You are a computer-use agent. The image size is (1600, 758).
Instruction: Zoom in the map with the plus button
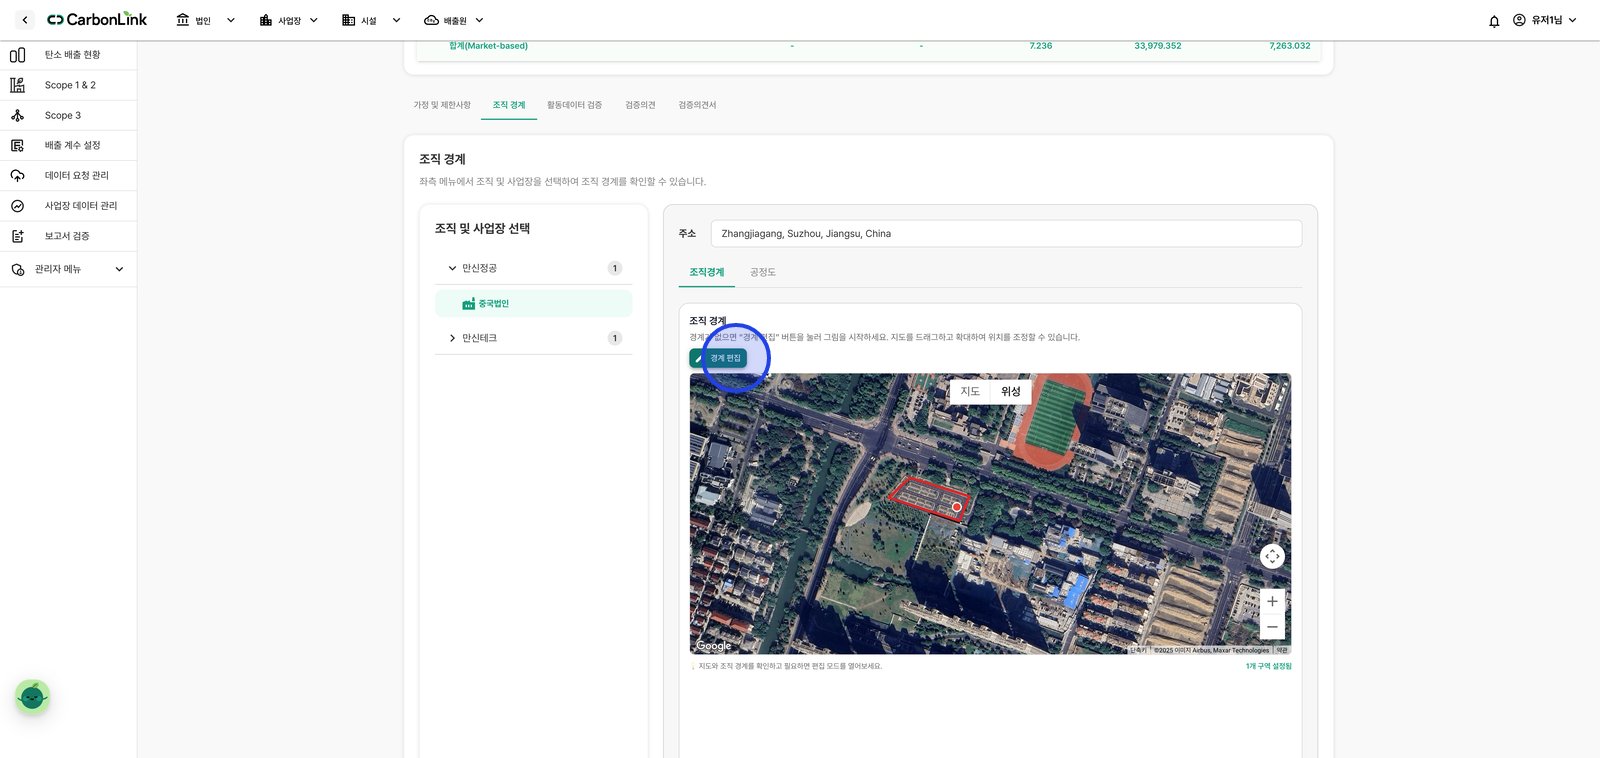click(x=1272, y=601)
